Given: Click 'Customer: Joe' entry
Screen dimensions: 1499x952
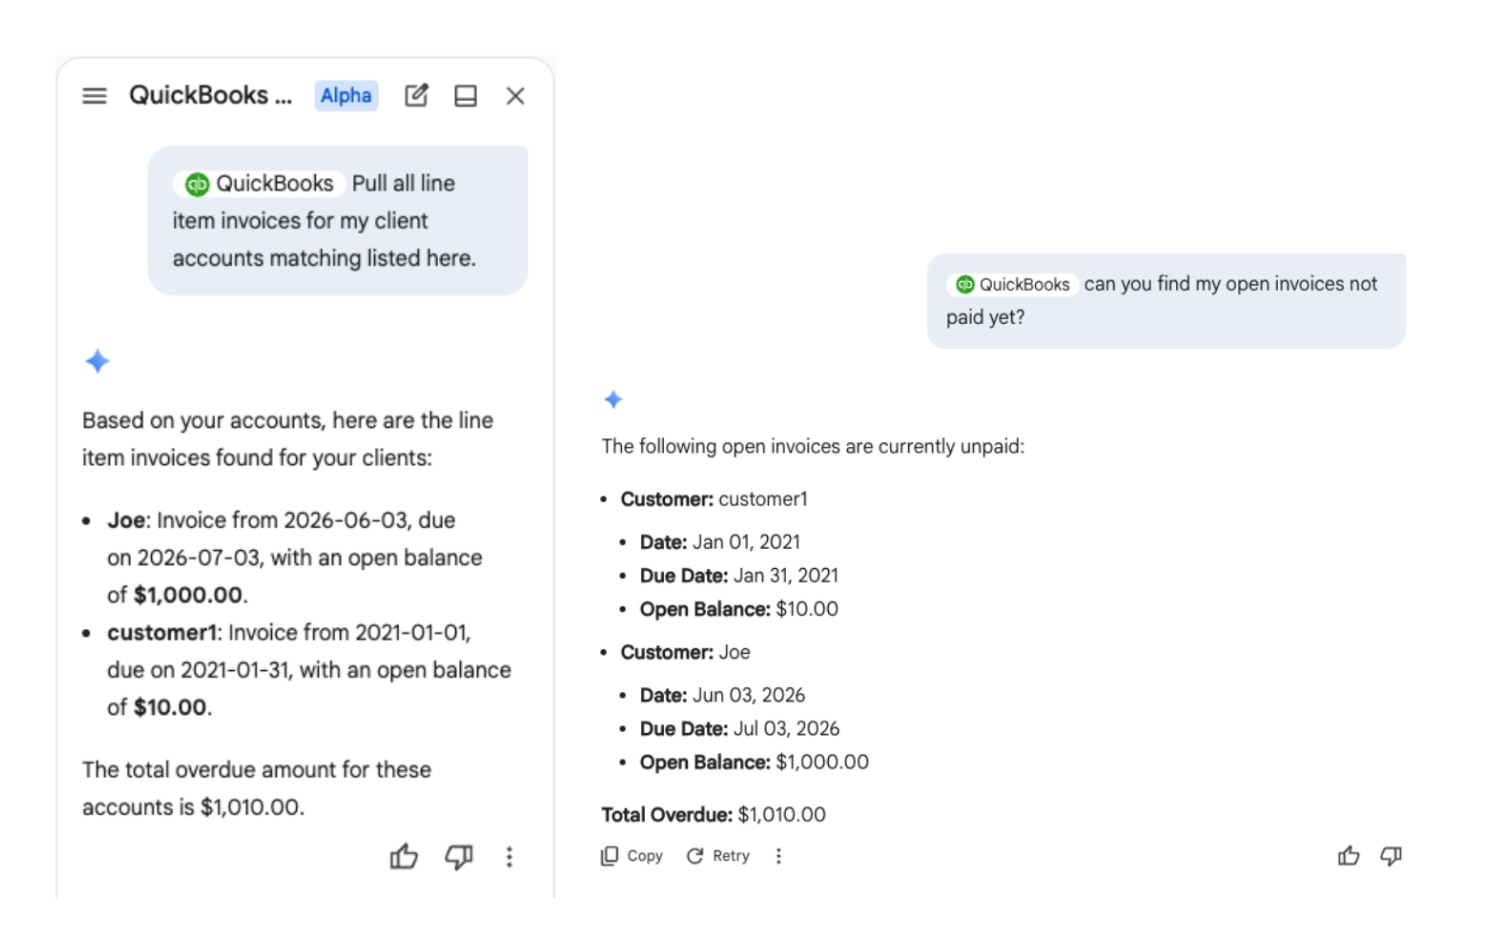Looking at the screenshot, I should [x=685, y=652].
